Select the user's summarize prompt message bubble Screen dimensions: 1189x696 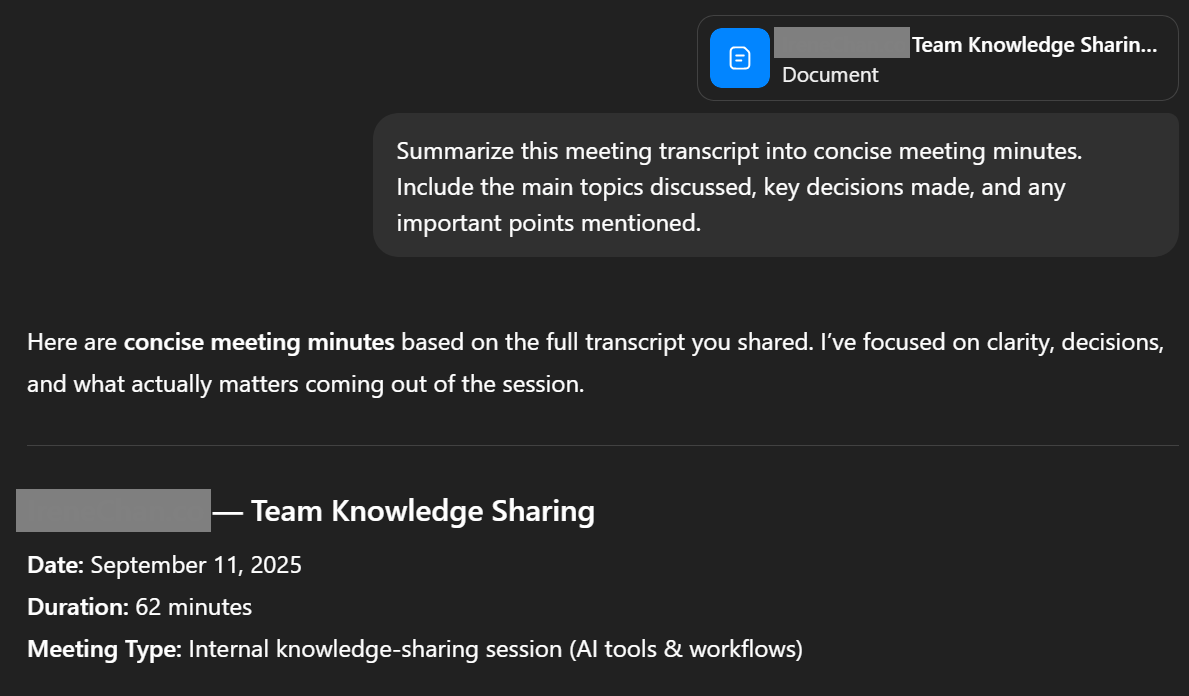pos(776,186)
